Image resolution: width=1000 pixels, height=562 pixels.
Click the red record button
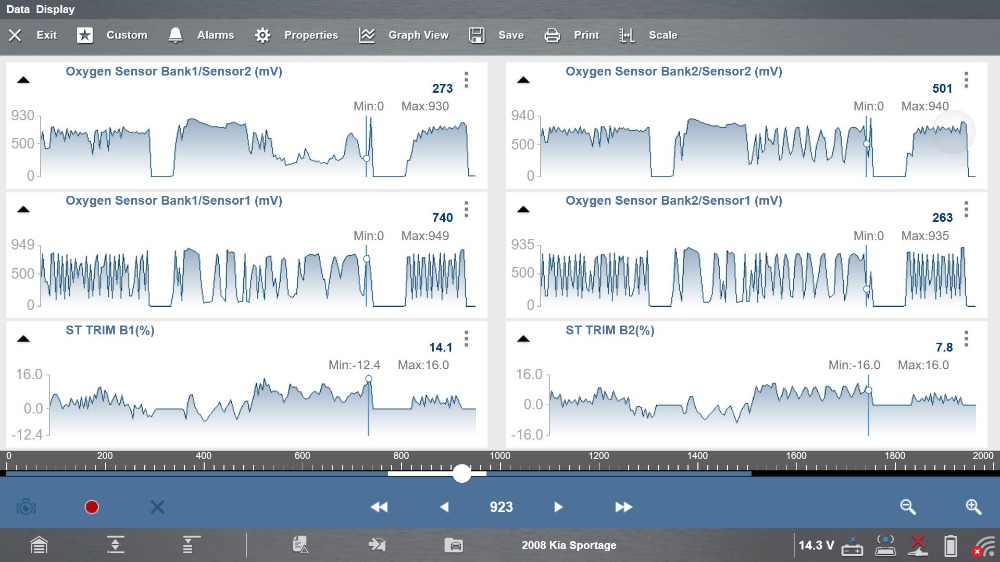92,507
